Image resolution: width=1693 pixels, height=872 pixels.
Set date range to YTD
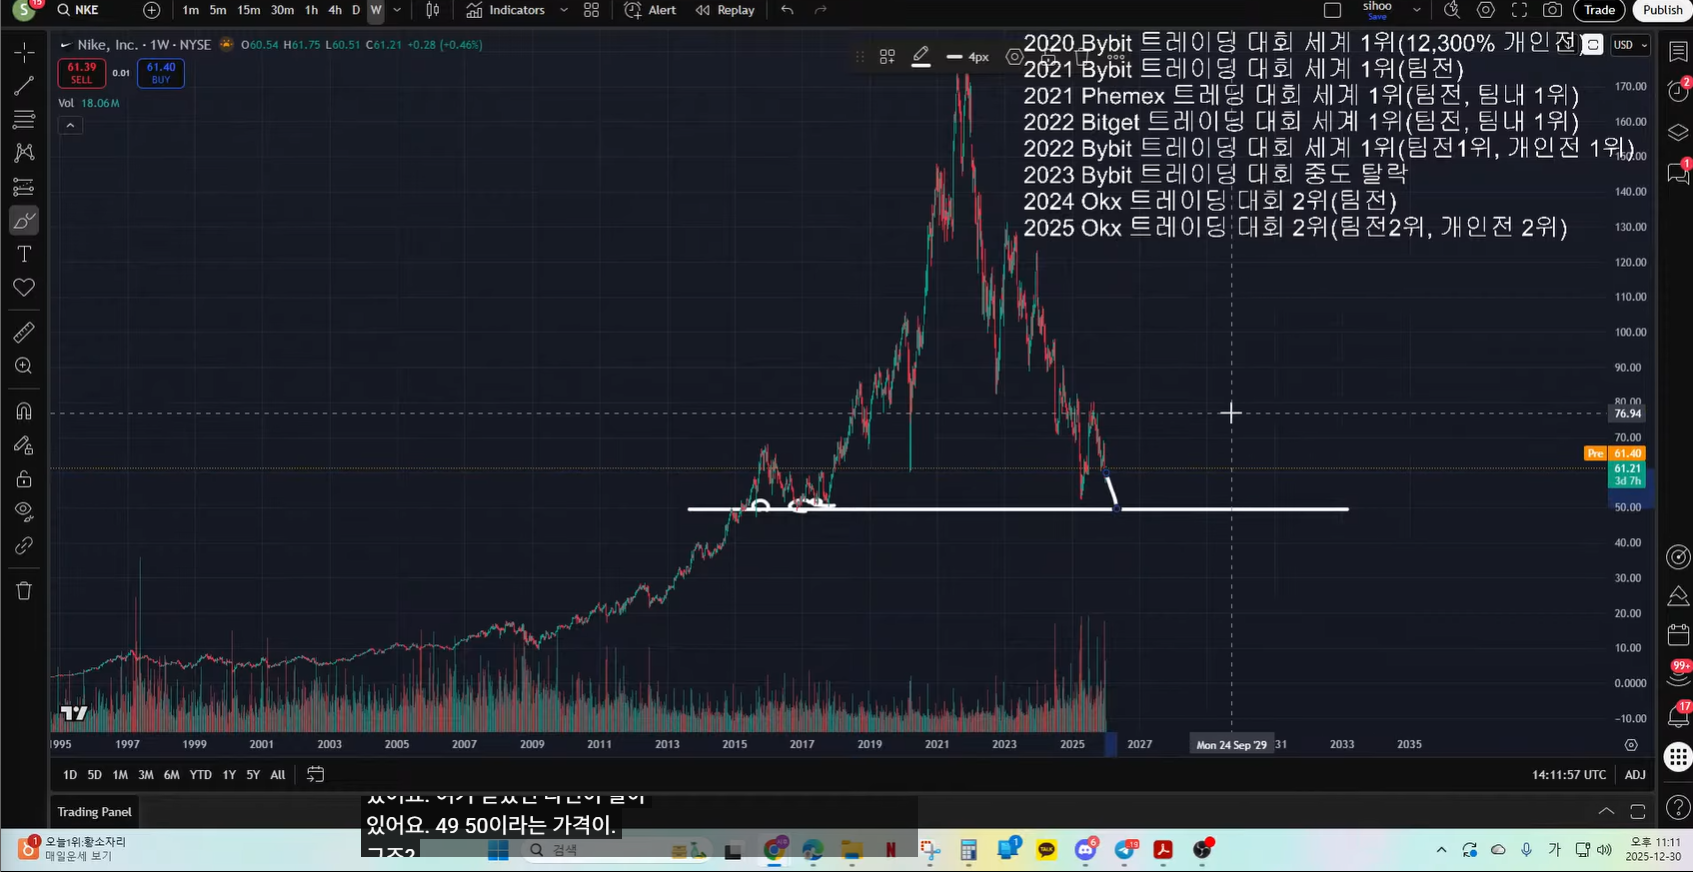click(200, 775)
